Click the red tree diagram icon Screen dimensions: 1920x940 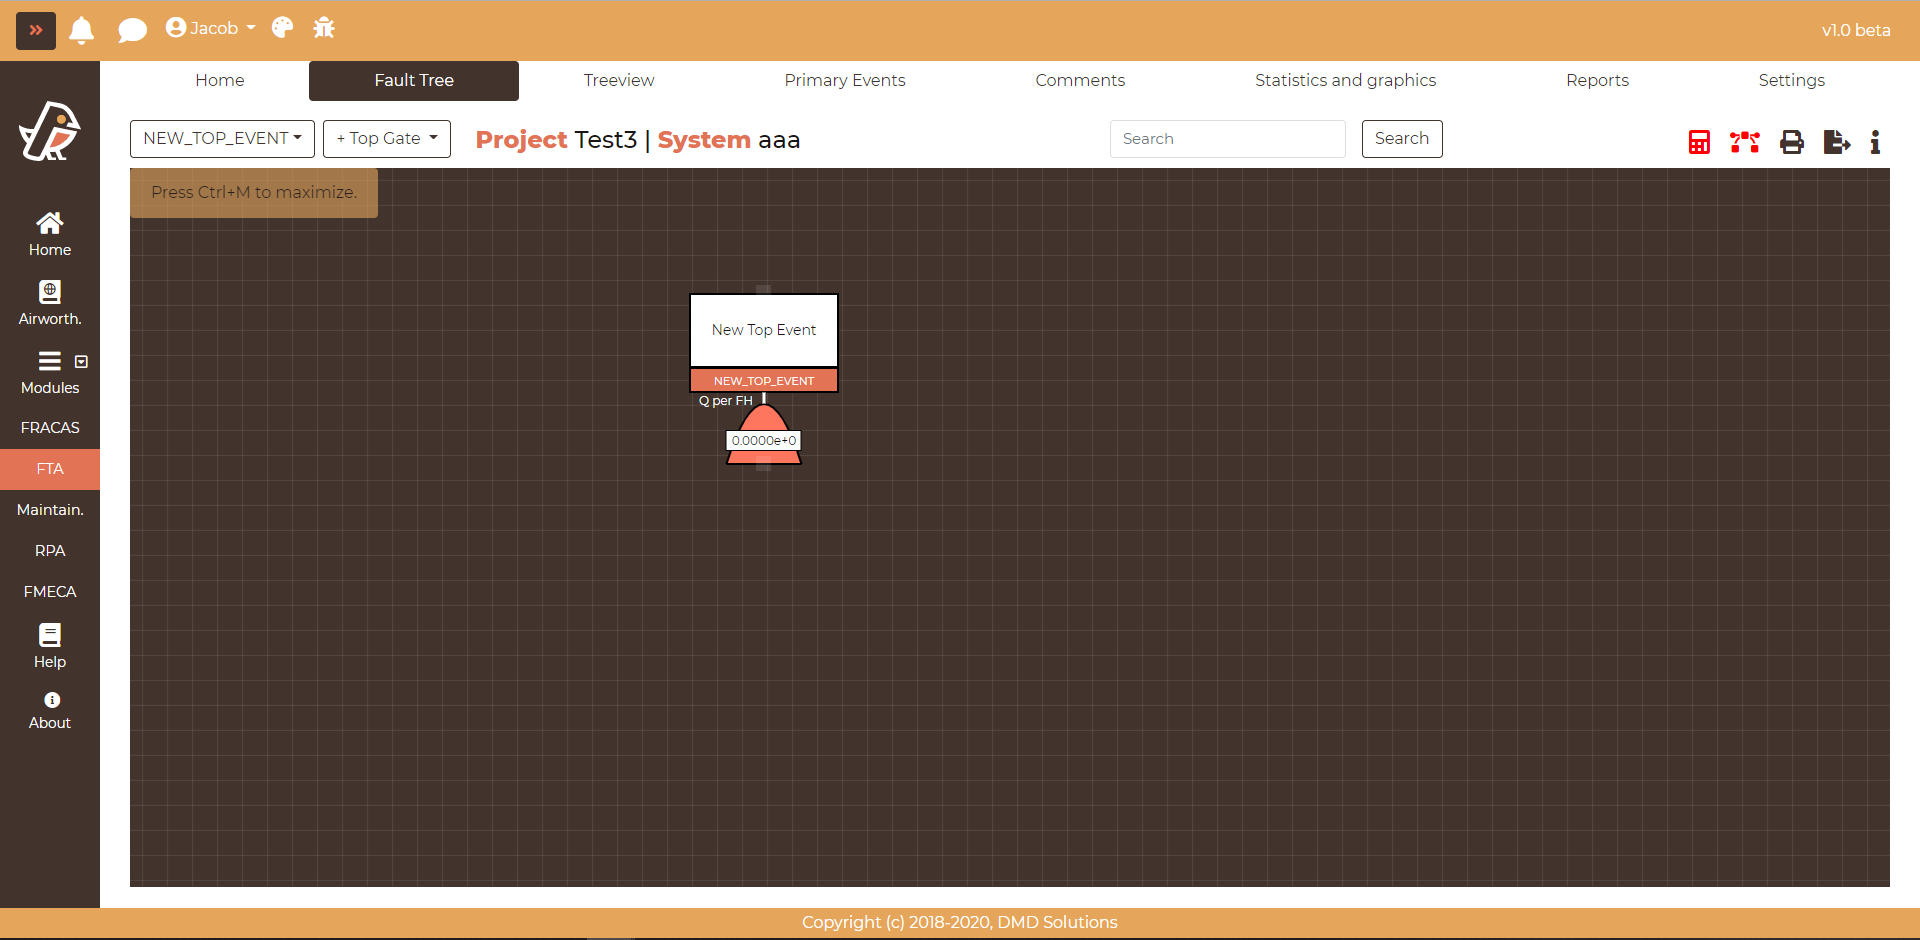tap(1745, 142)
